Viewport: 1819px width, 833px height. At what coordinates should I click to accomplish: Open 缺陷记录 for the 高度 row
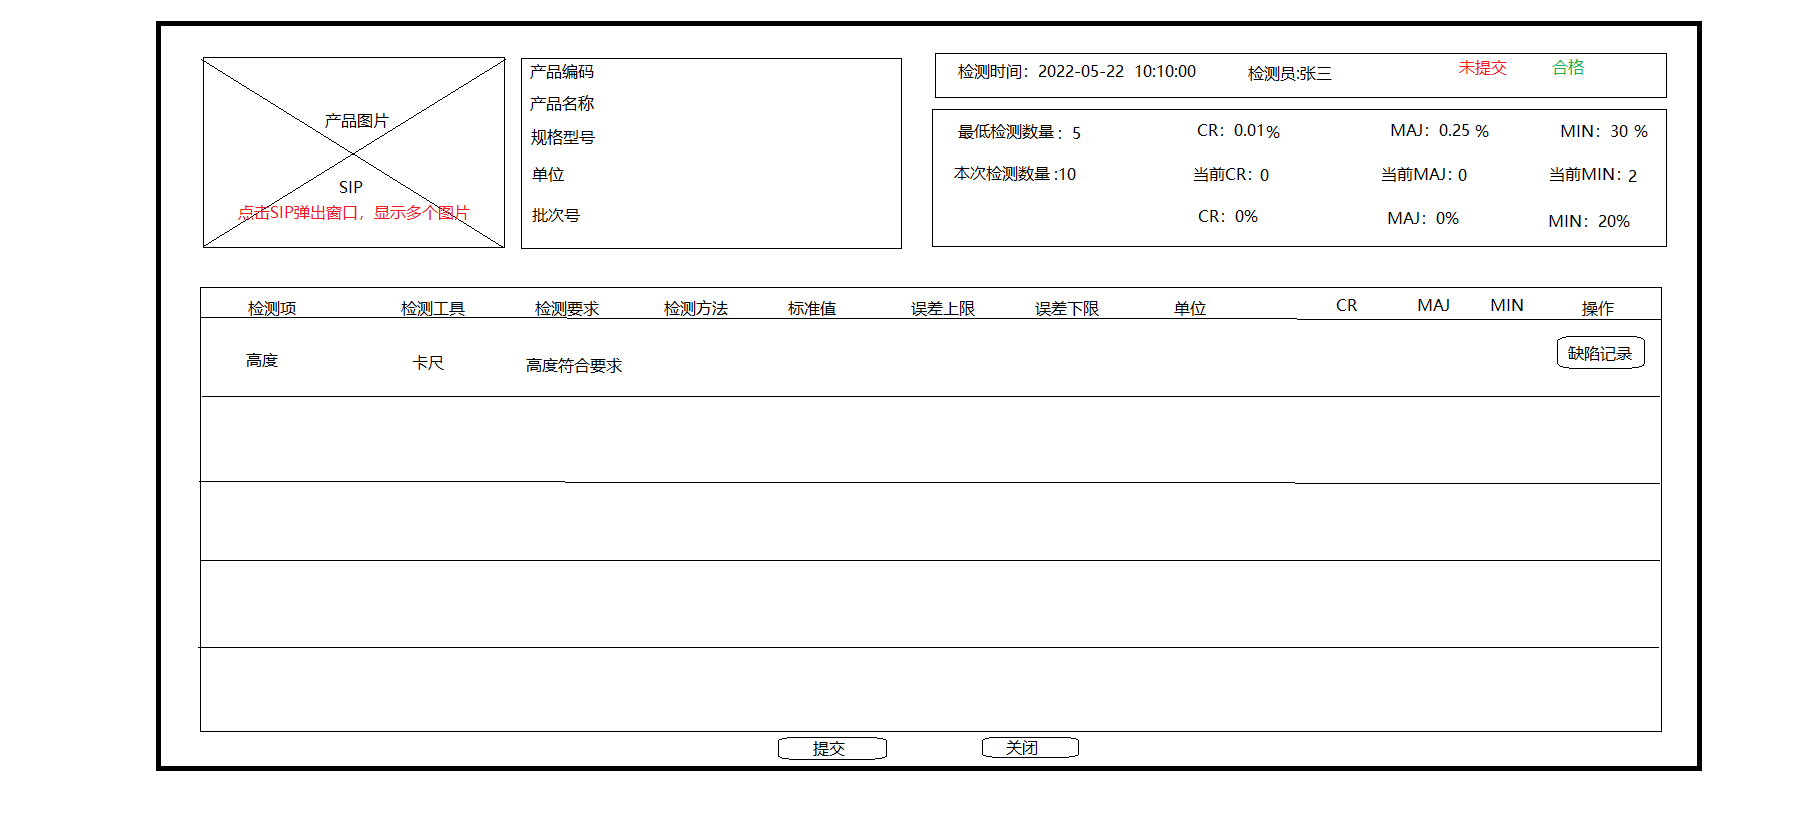[1599, 353]
